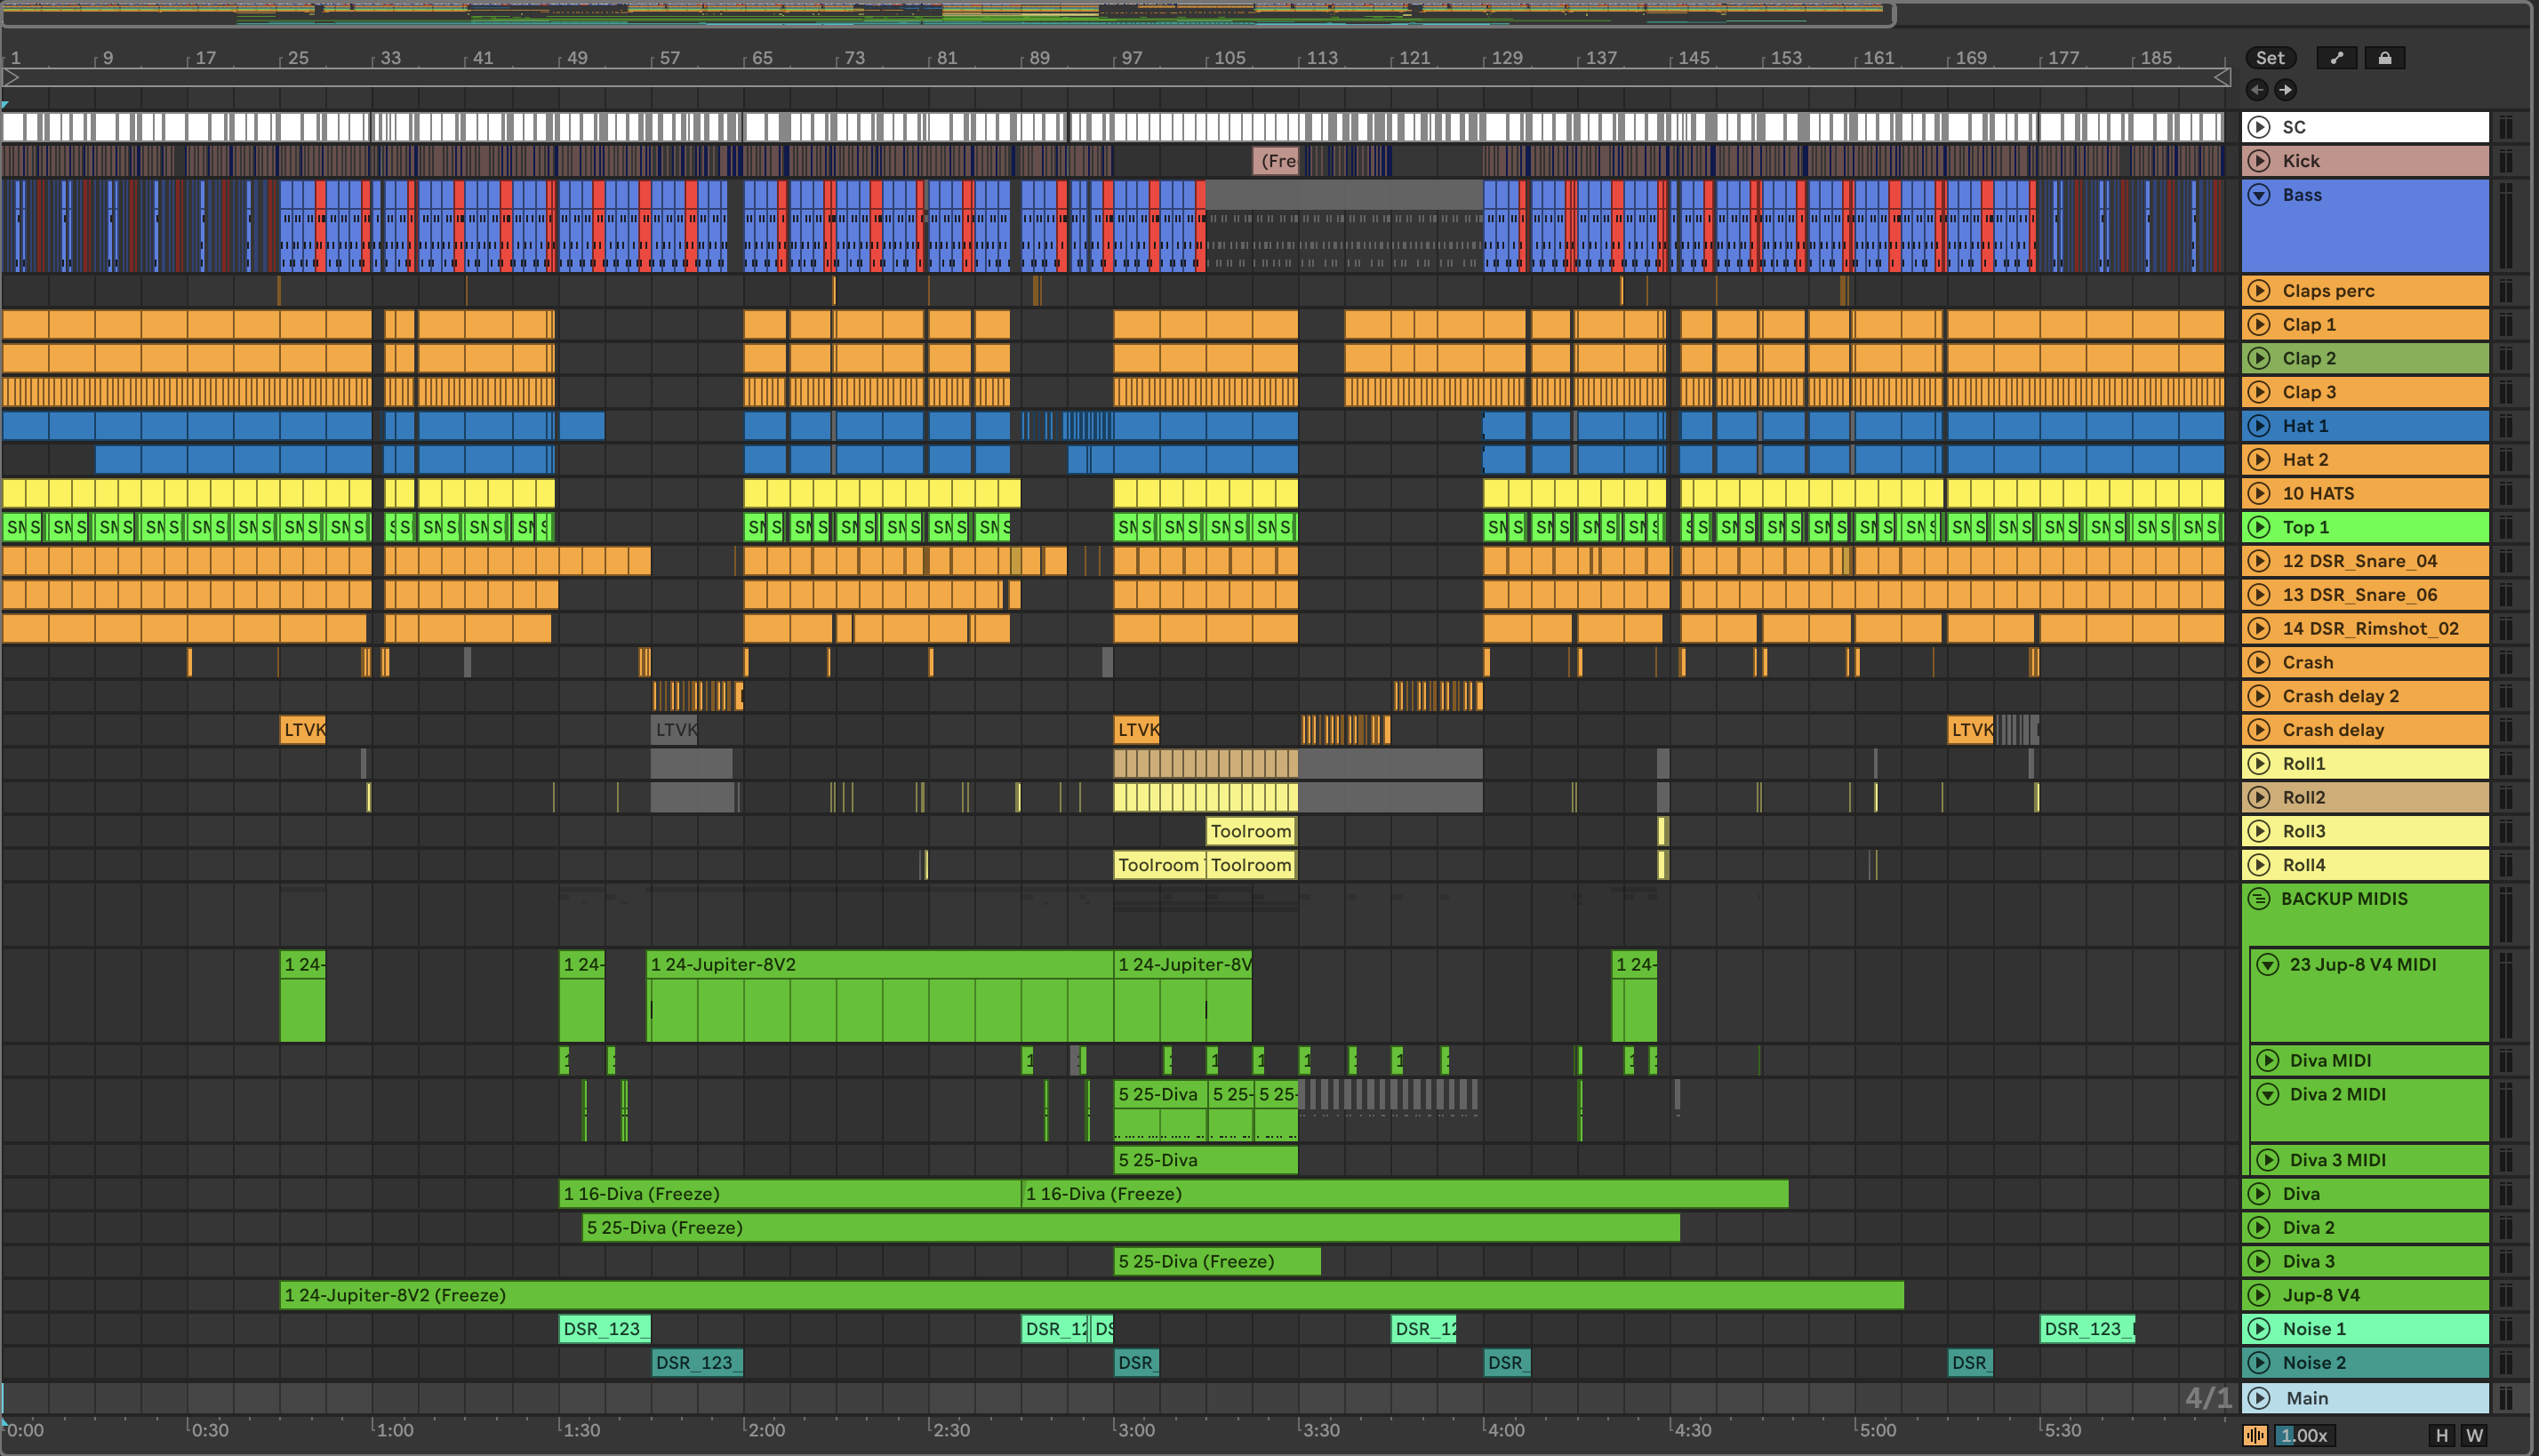2539x1456 pixels.
Task: Click the Clap 2 track play icon
Action: pyautogui.click(x=2259, y=358)
